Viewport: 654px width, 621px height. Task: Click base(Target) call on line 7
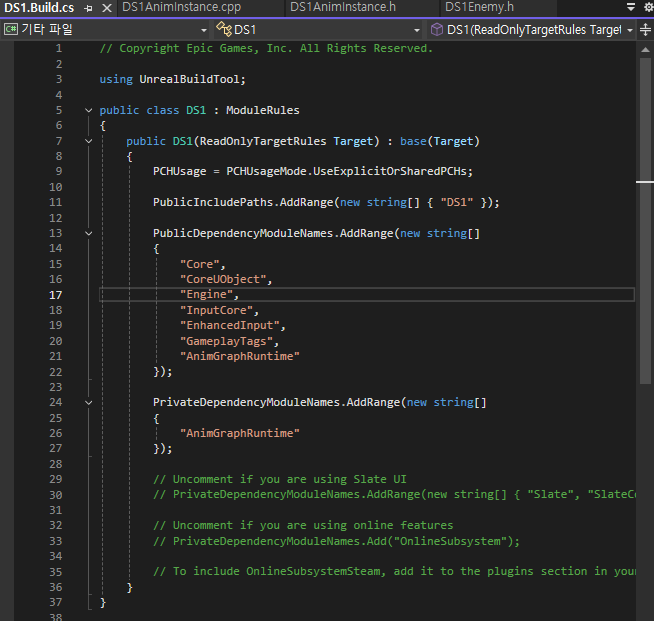coord(440,141)
